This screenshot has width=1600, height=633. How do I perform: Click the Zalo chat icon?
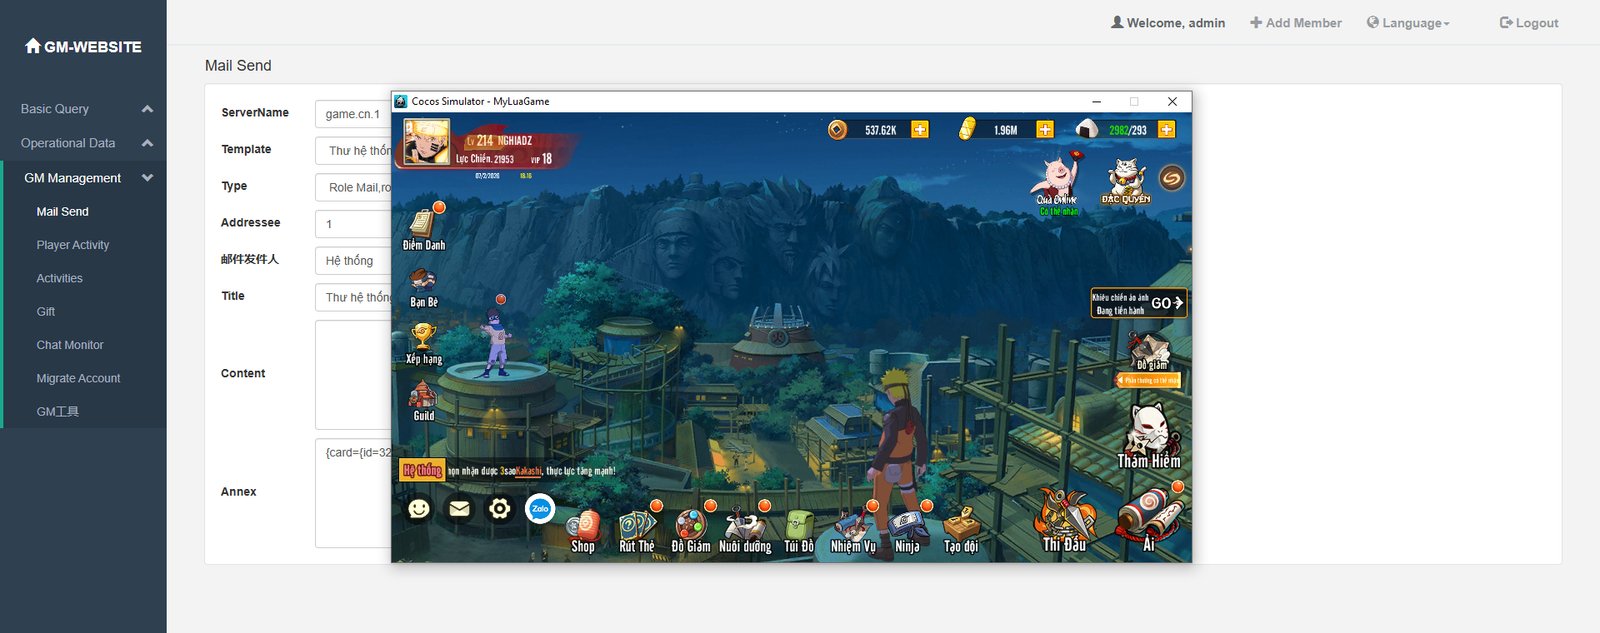tap(540, 509)
